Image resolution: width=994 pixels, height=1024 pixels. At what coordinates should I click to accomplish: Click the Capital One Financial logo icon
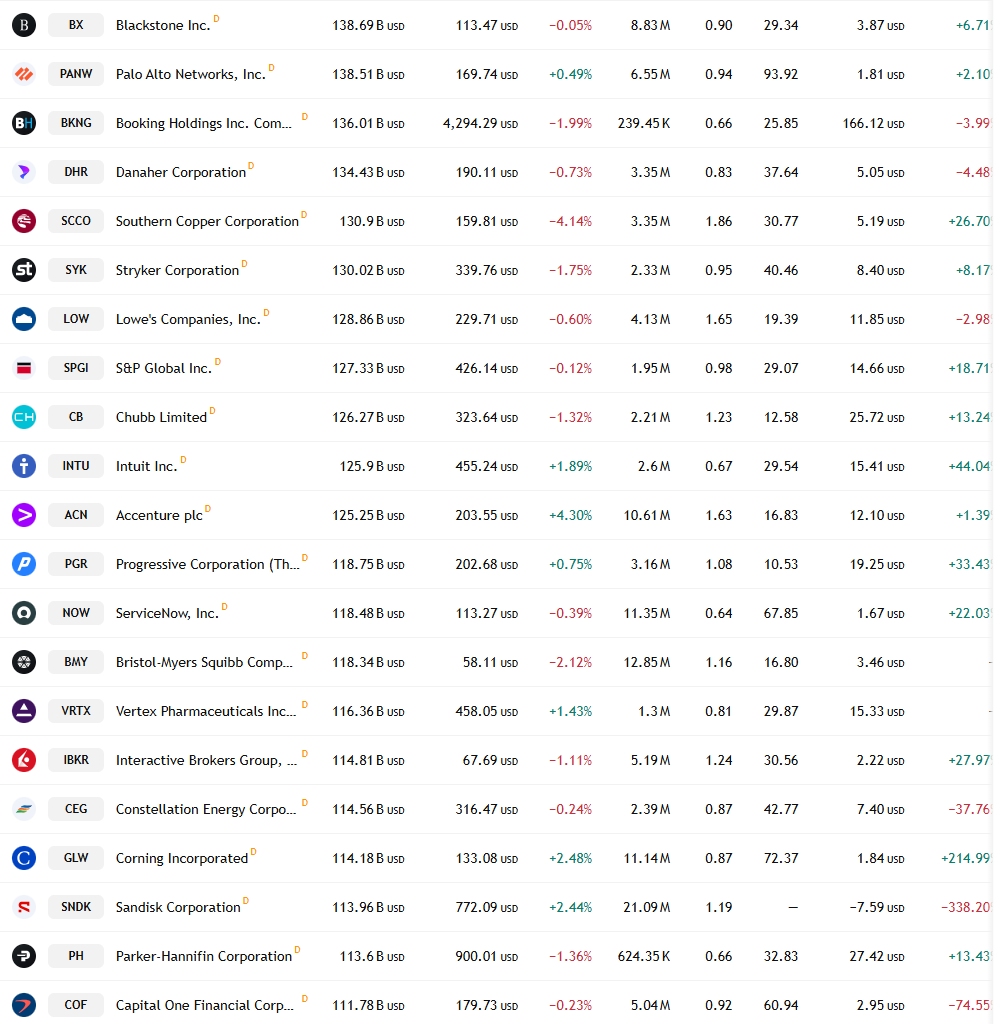[24, 1004]
